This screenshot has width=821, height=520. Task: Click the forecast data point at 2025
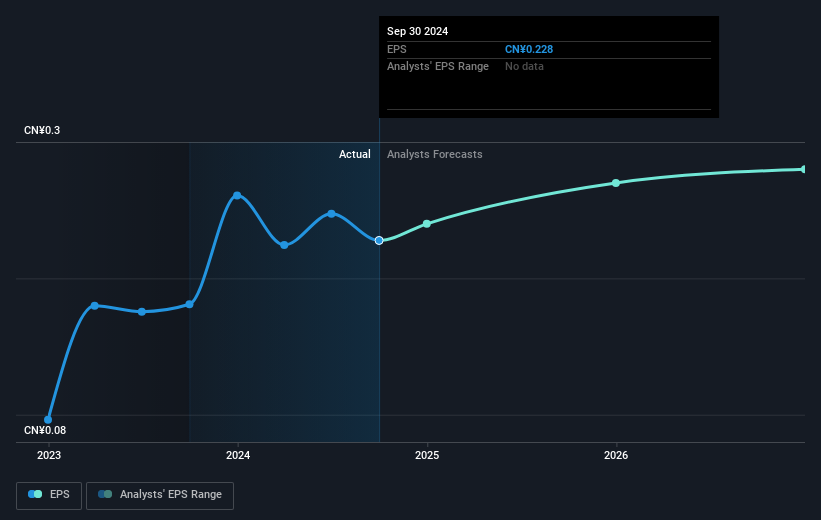point(427,224)
